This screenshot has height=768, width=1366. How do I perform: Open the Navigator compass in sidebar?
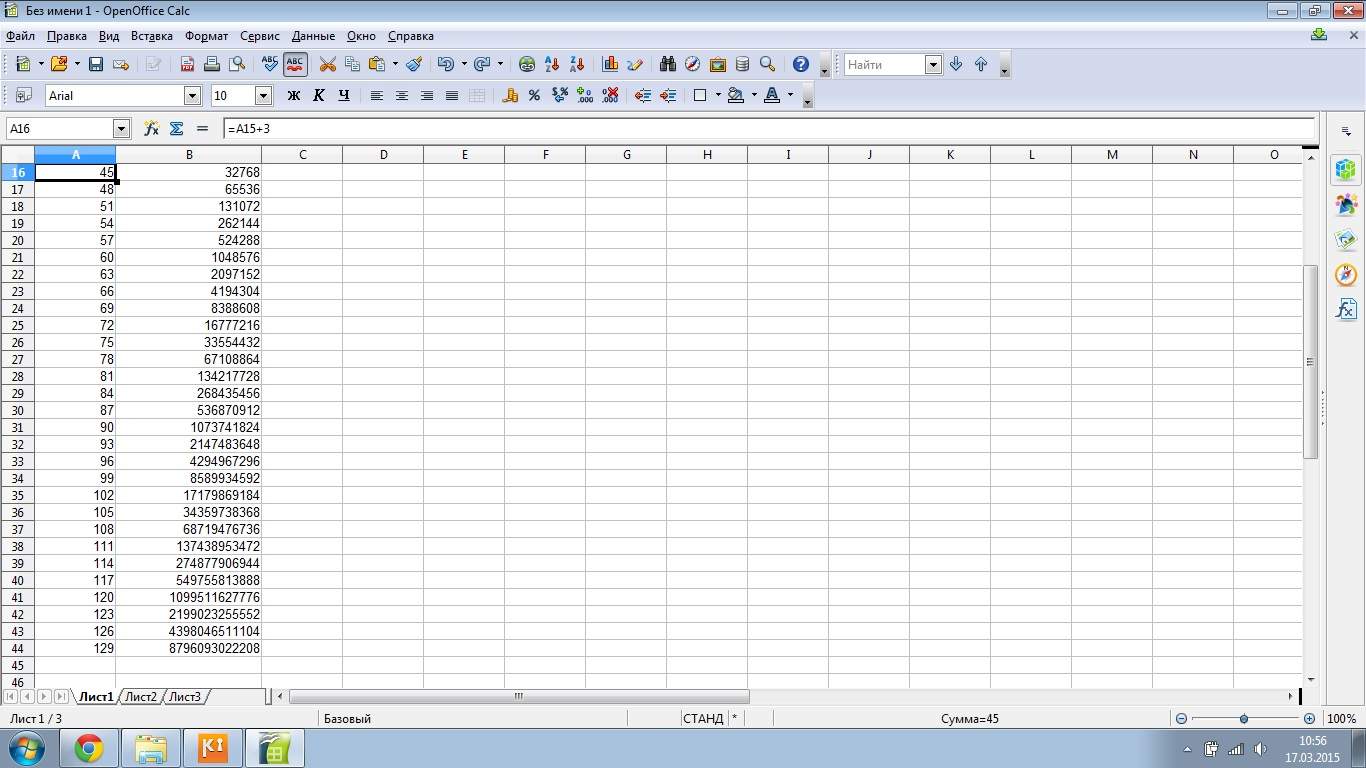point(1346,275)
